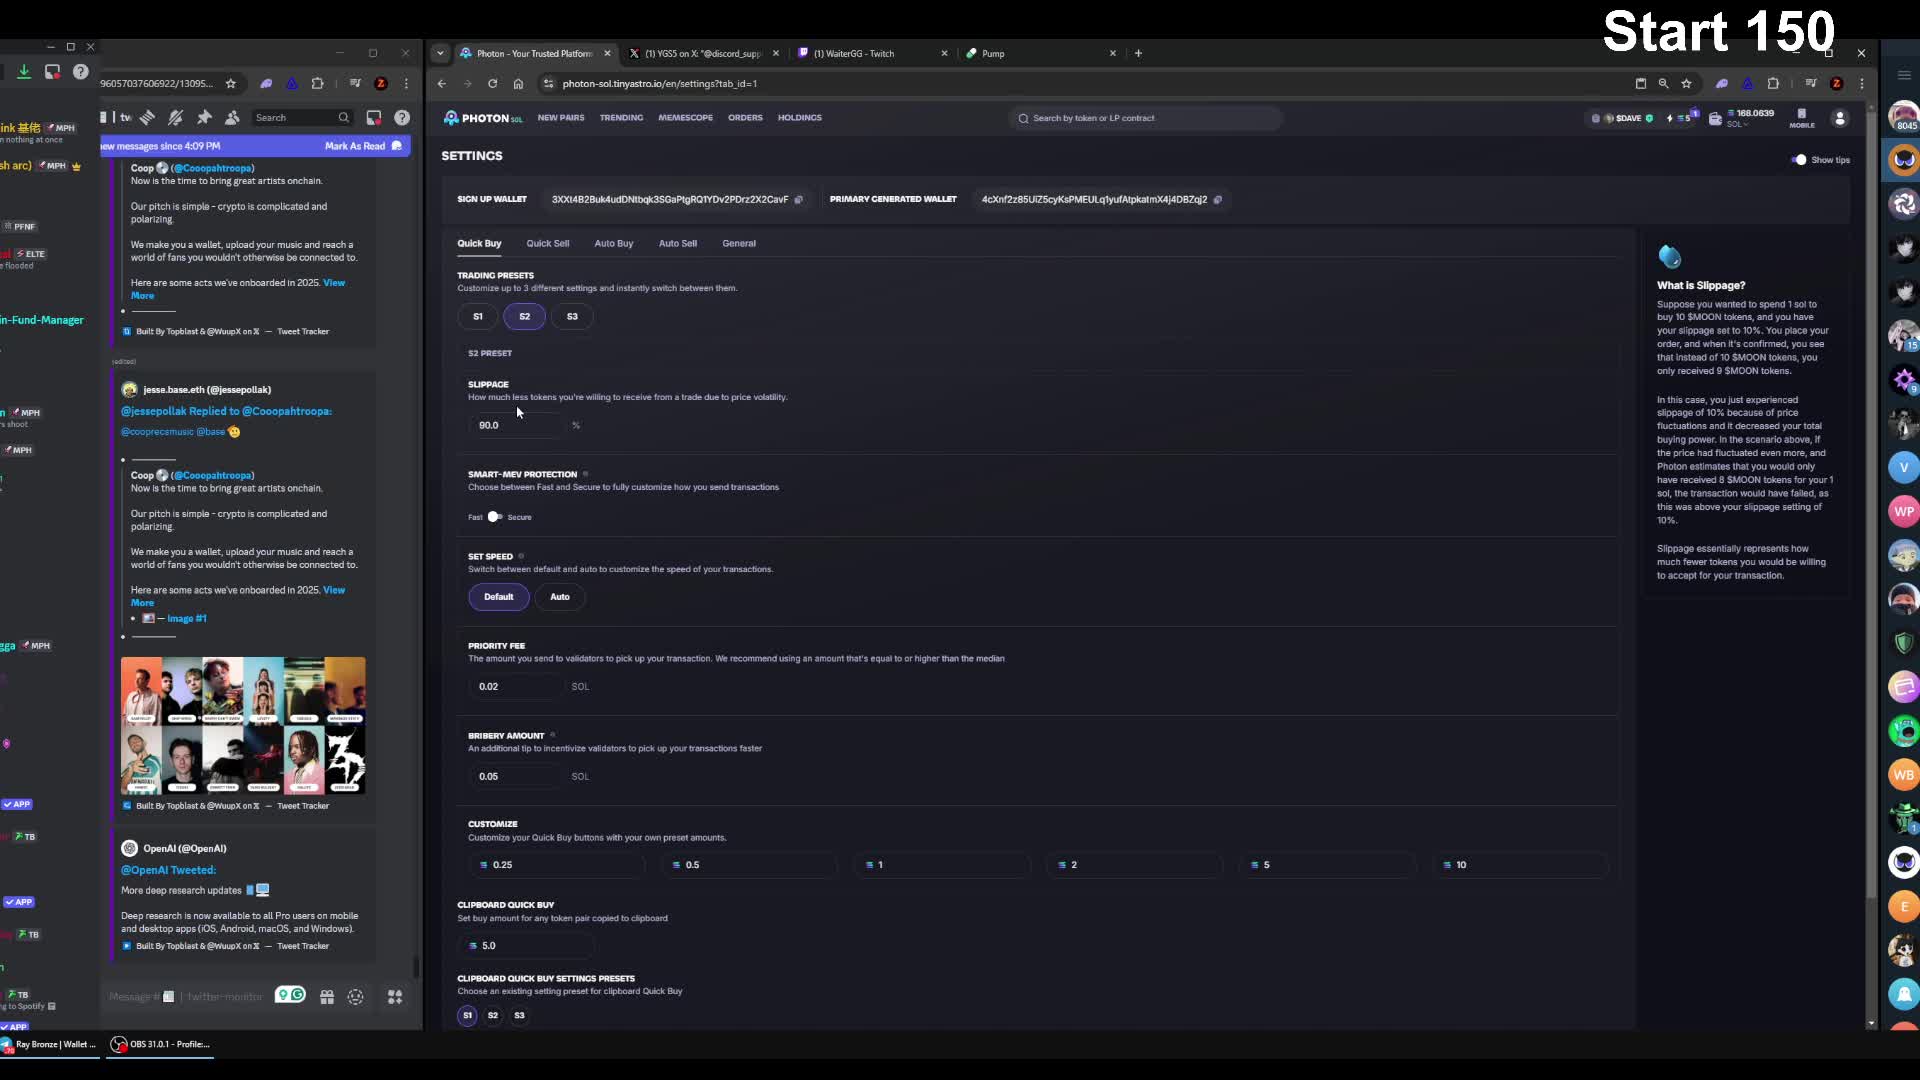Open the red Z browser profile icon
The height and width of the screenshot is (1080, 1920).
coord(1836,84)
